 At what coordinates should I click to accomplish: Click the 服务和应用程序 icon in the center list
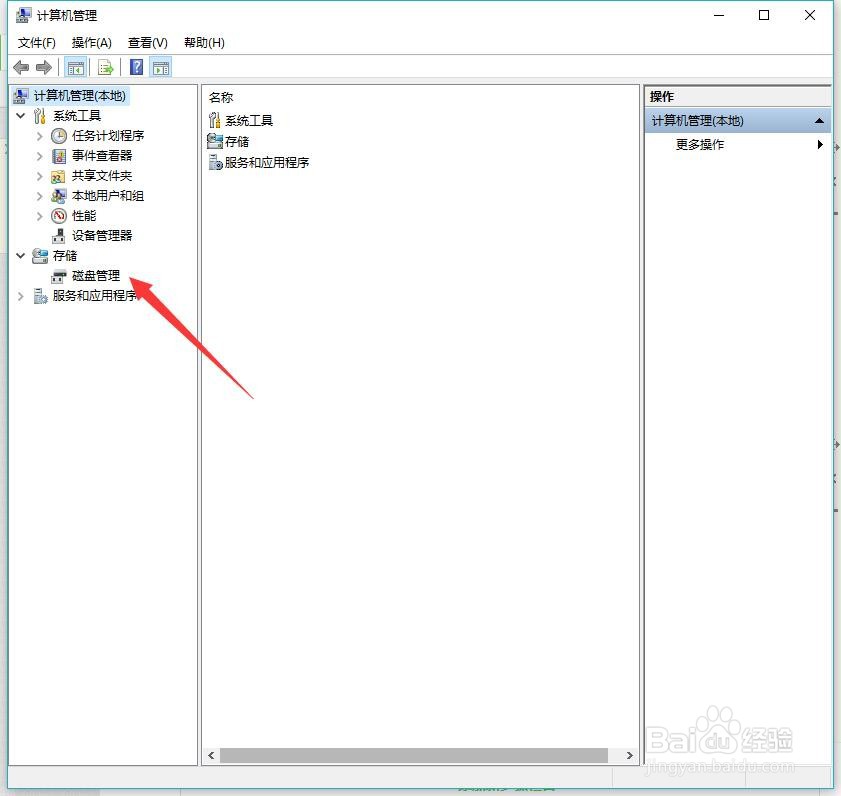(216, 162)
